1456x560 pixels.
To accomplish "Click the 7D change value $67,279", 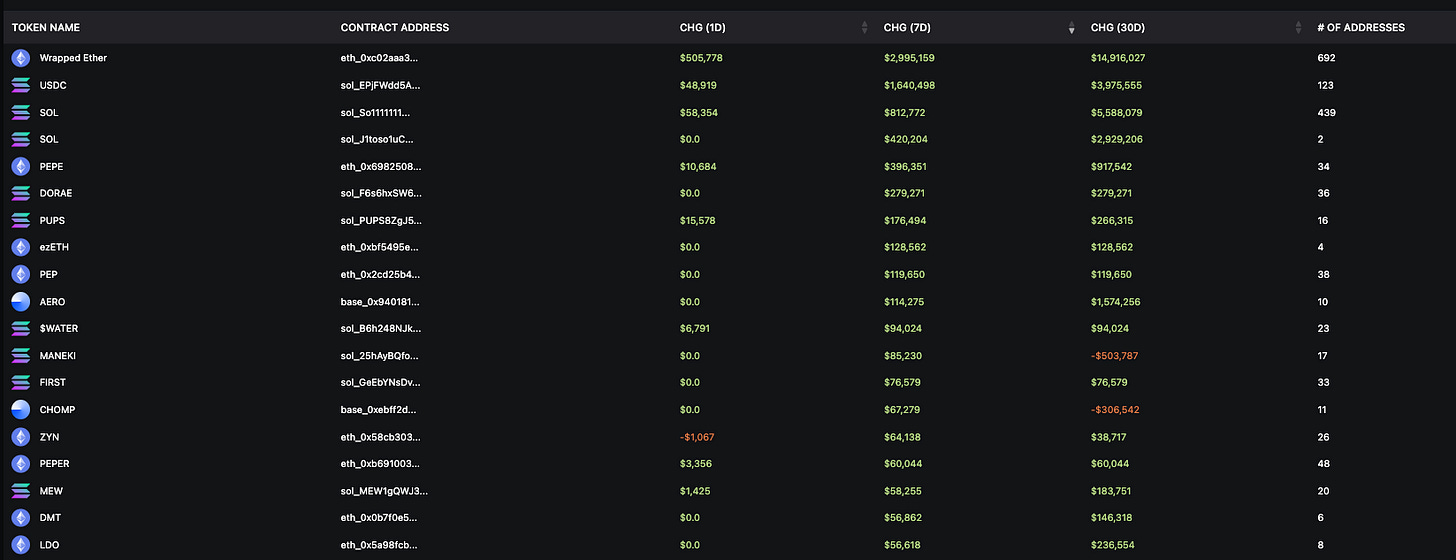I will pyautogui.click(x=902, y=409).
